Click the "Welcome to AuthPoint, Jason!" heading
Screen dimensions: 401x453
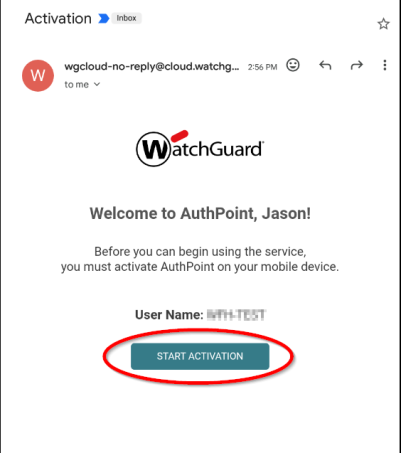tap(200, 213)
